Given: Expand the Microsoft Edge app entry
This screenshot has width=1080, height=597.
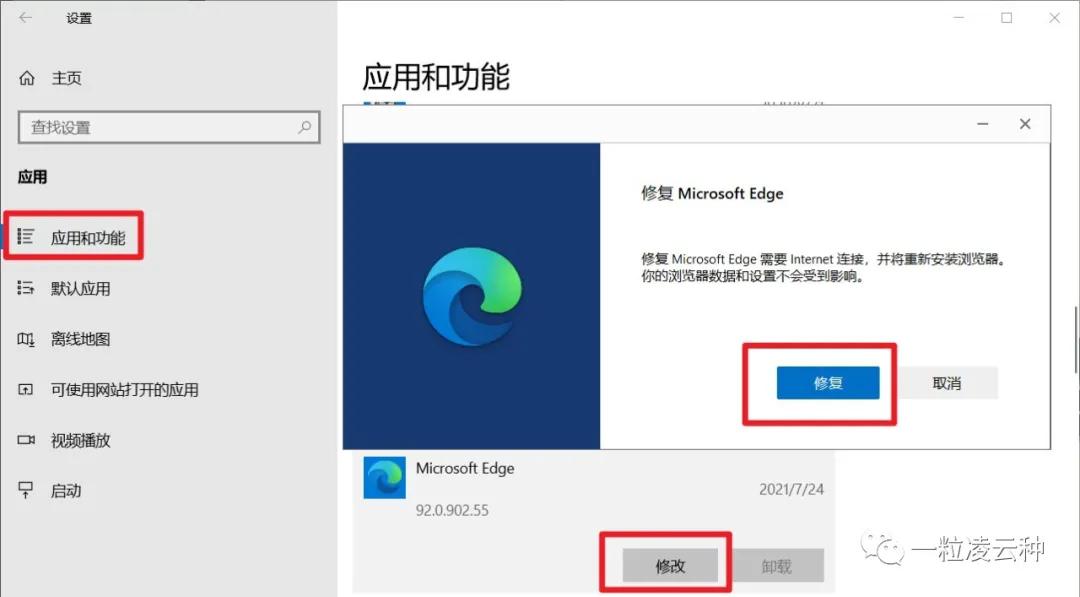Looking at the screenshot, I should pos(465,468).
